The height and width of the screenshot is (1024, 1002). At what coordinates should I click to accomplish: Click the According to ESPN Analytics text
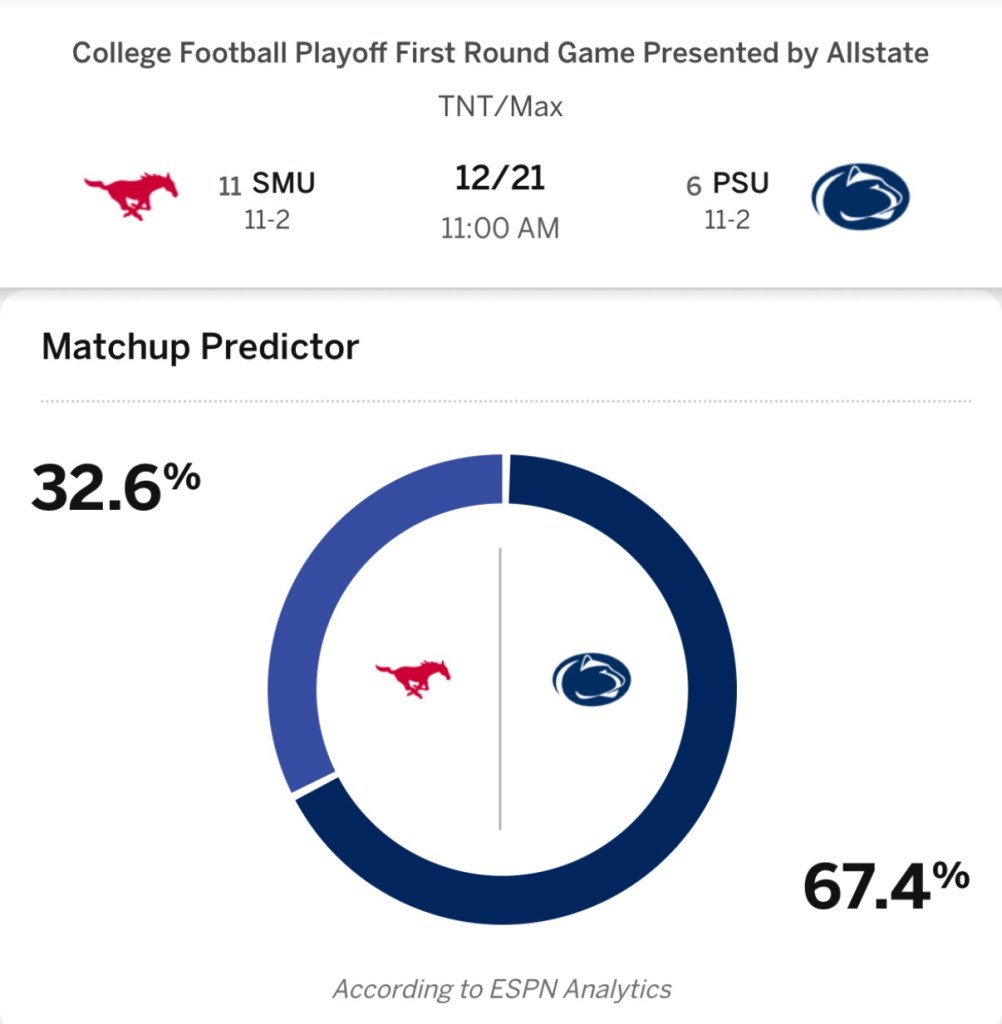[x=501, y=989]
